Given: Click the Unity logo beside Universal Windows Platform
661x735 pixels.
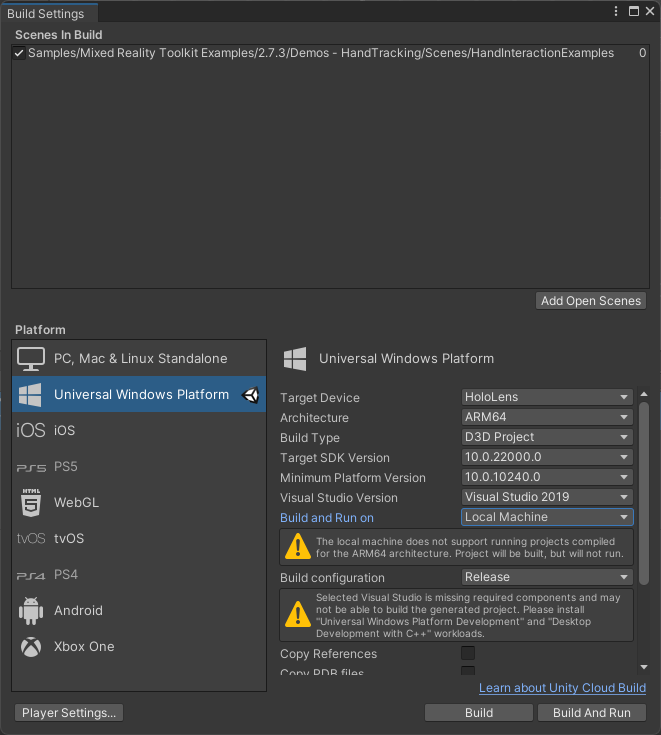Looking at the screenshot, I should pyautogui.click(x=251, y=395).
